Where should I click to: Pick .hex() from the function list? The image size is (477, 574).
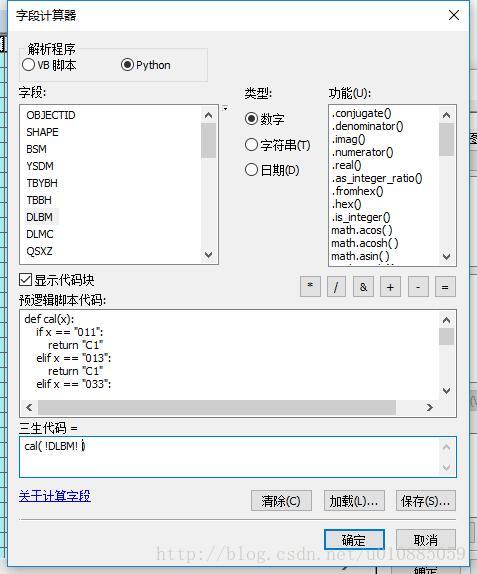click(346, 204)
